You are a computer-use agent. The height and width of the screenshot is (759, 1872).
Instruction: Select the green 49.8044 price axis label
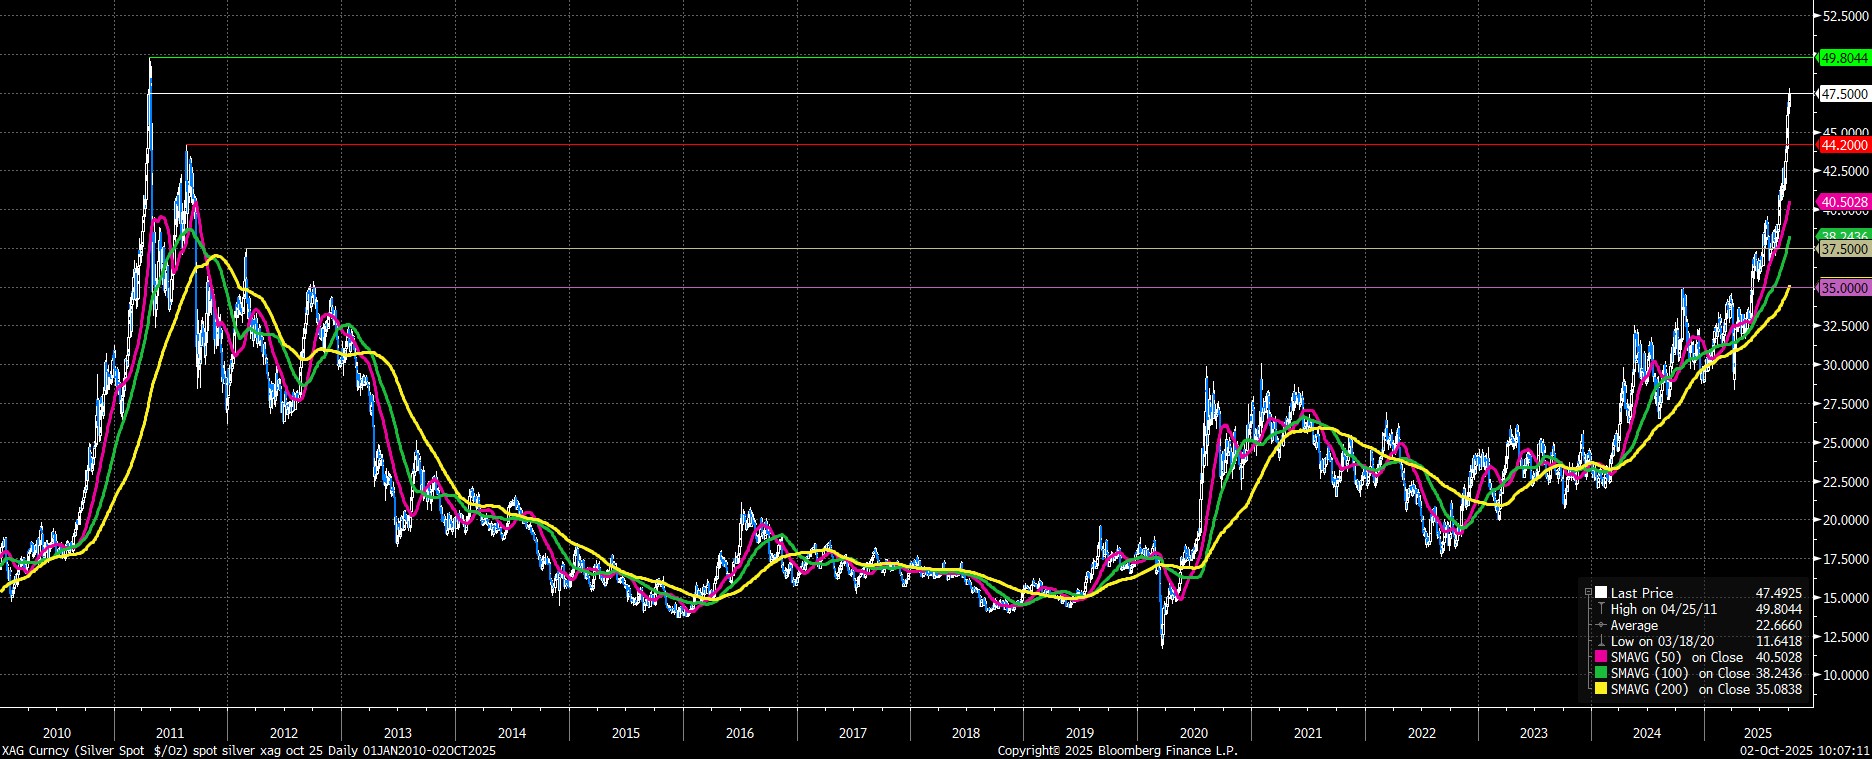coord(1845,59)
